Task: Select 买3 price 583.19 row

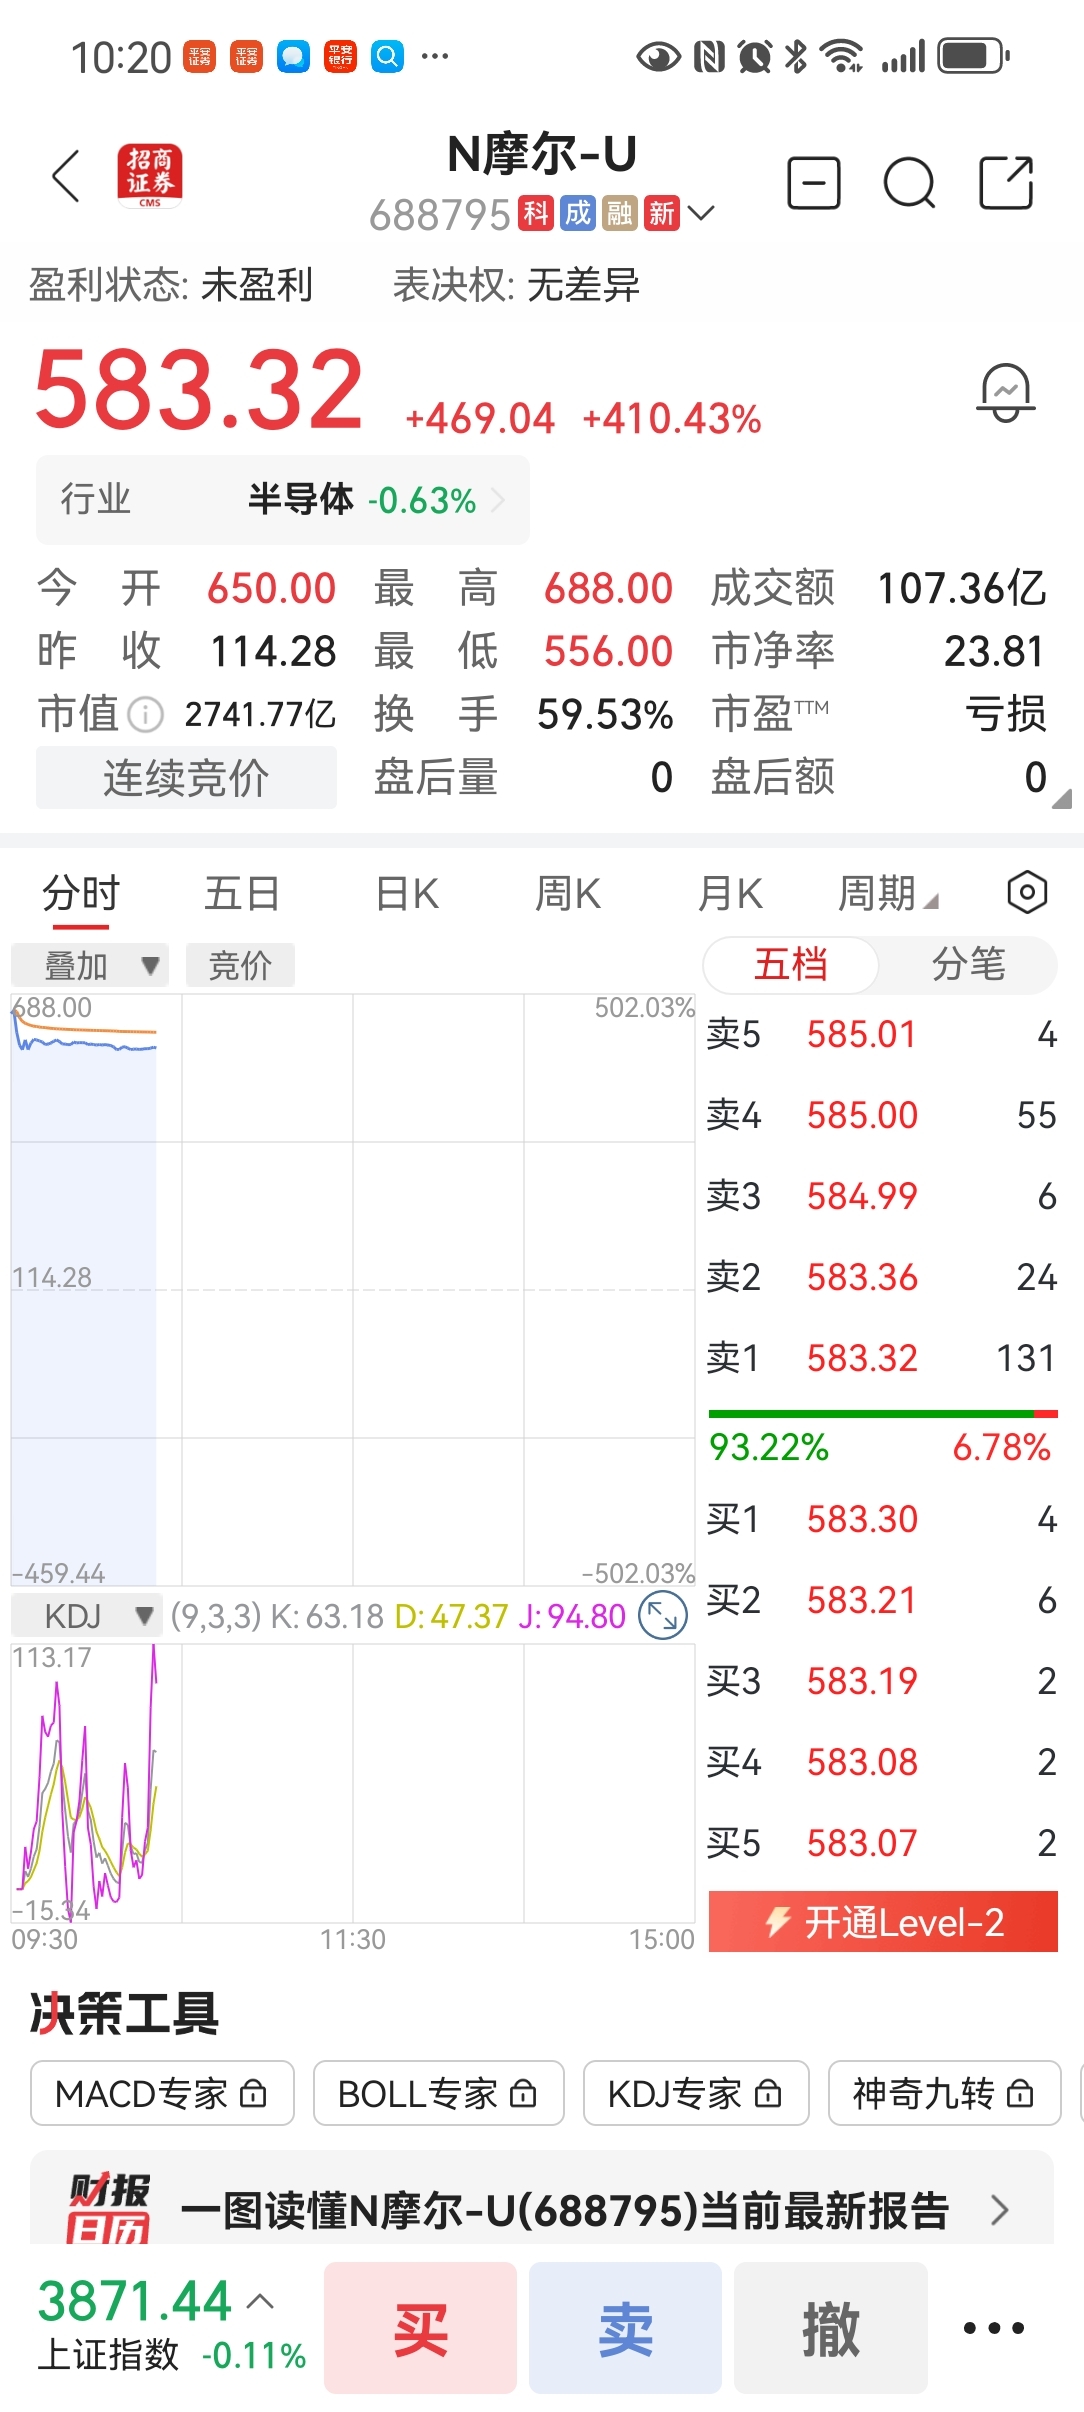Action: click(882, 1681)
